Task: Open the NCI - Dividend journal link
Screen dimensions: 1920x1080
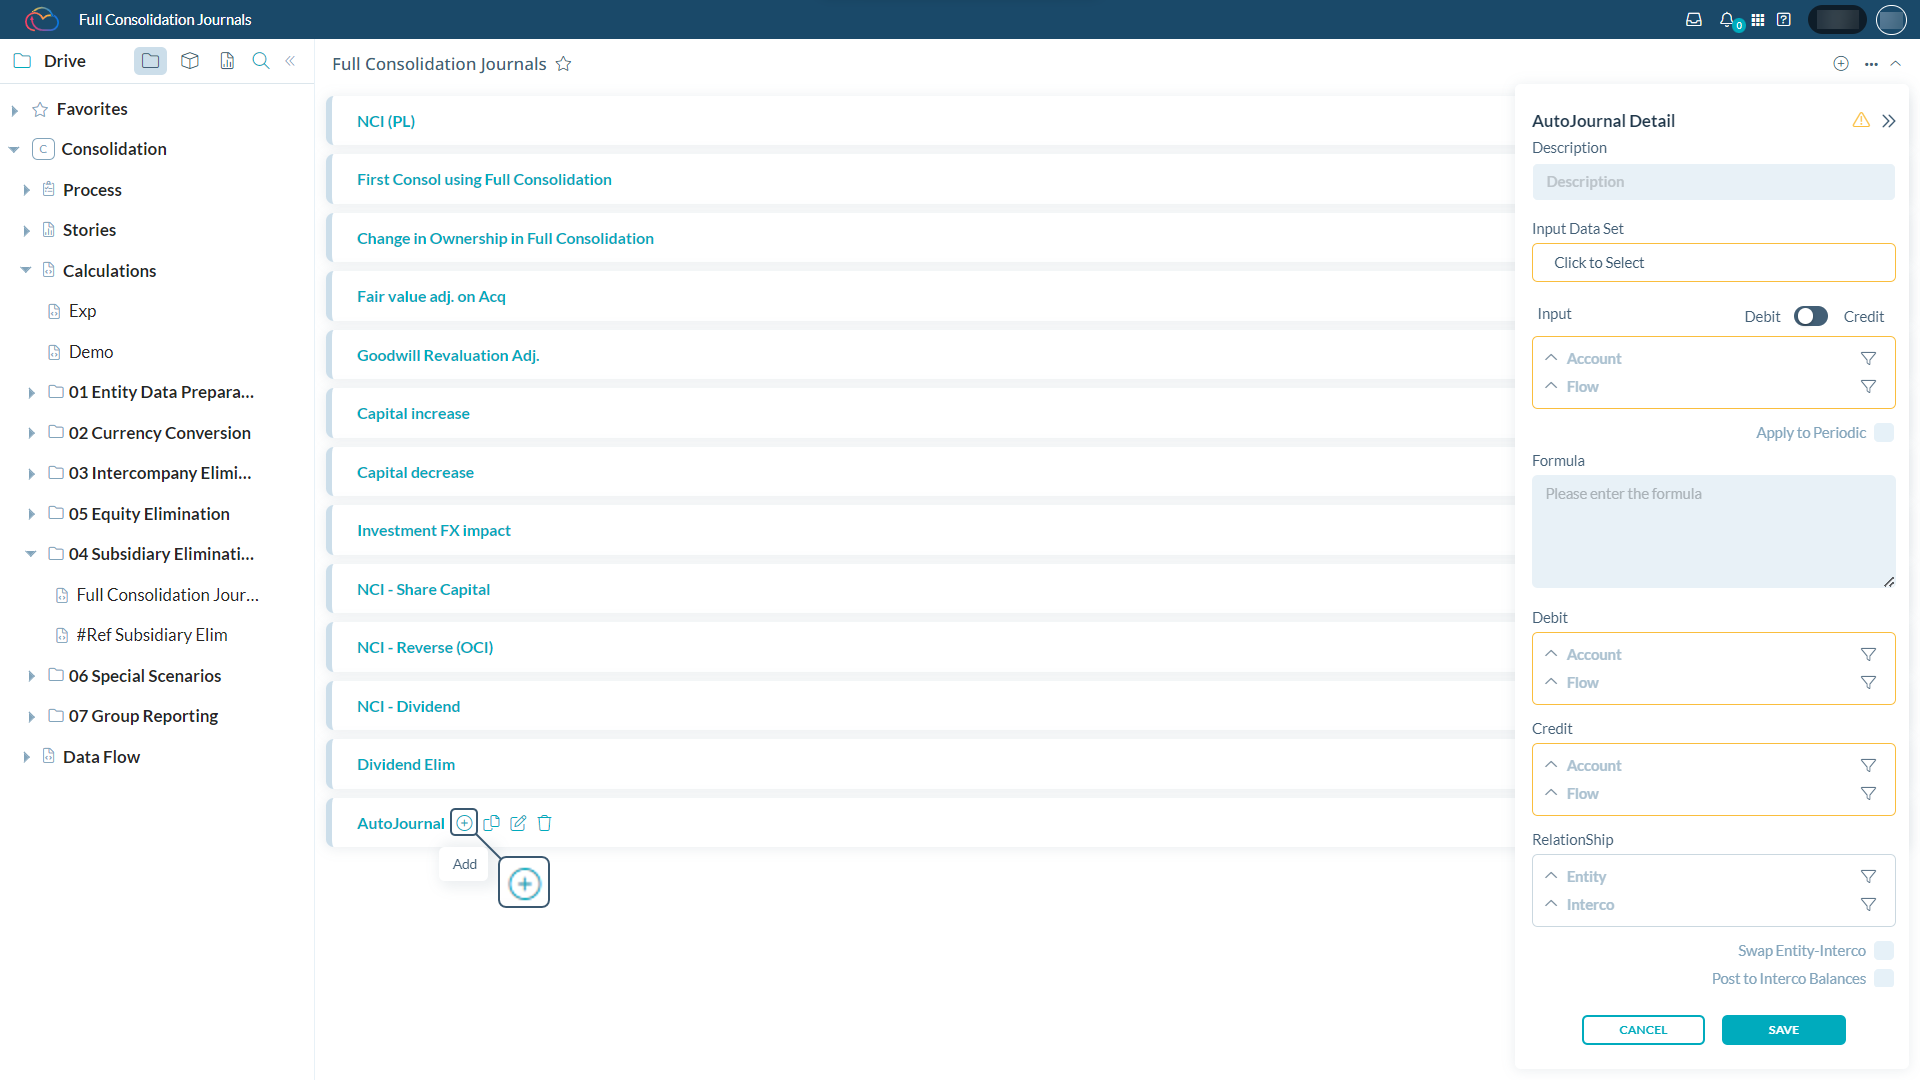Action: [408, 706]
